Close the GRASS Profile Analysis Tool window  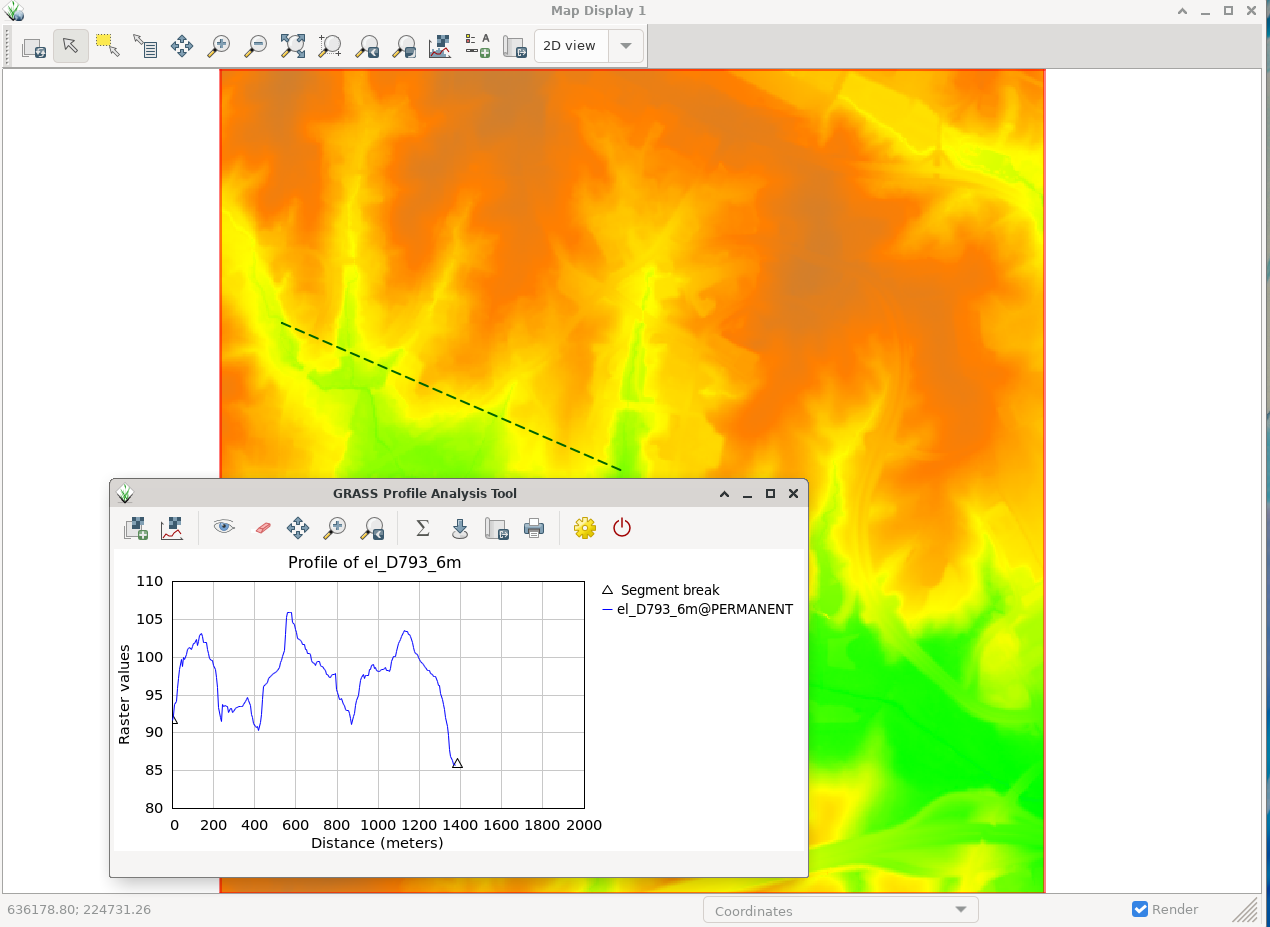coord(793,493)
